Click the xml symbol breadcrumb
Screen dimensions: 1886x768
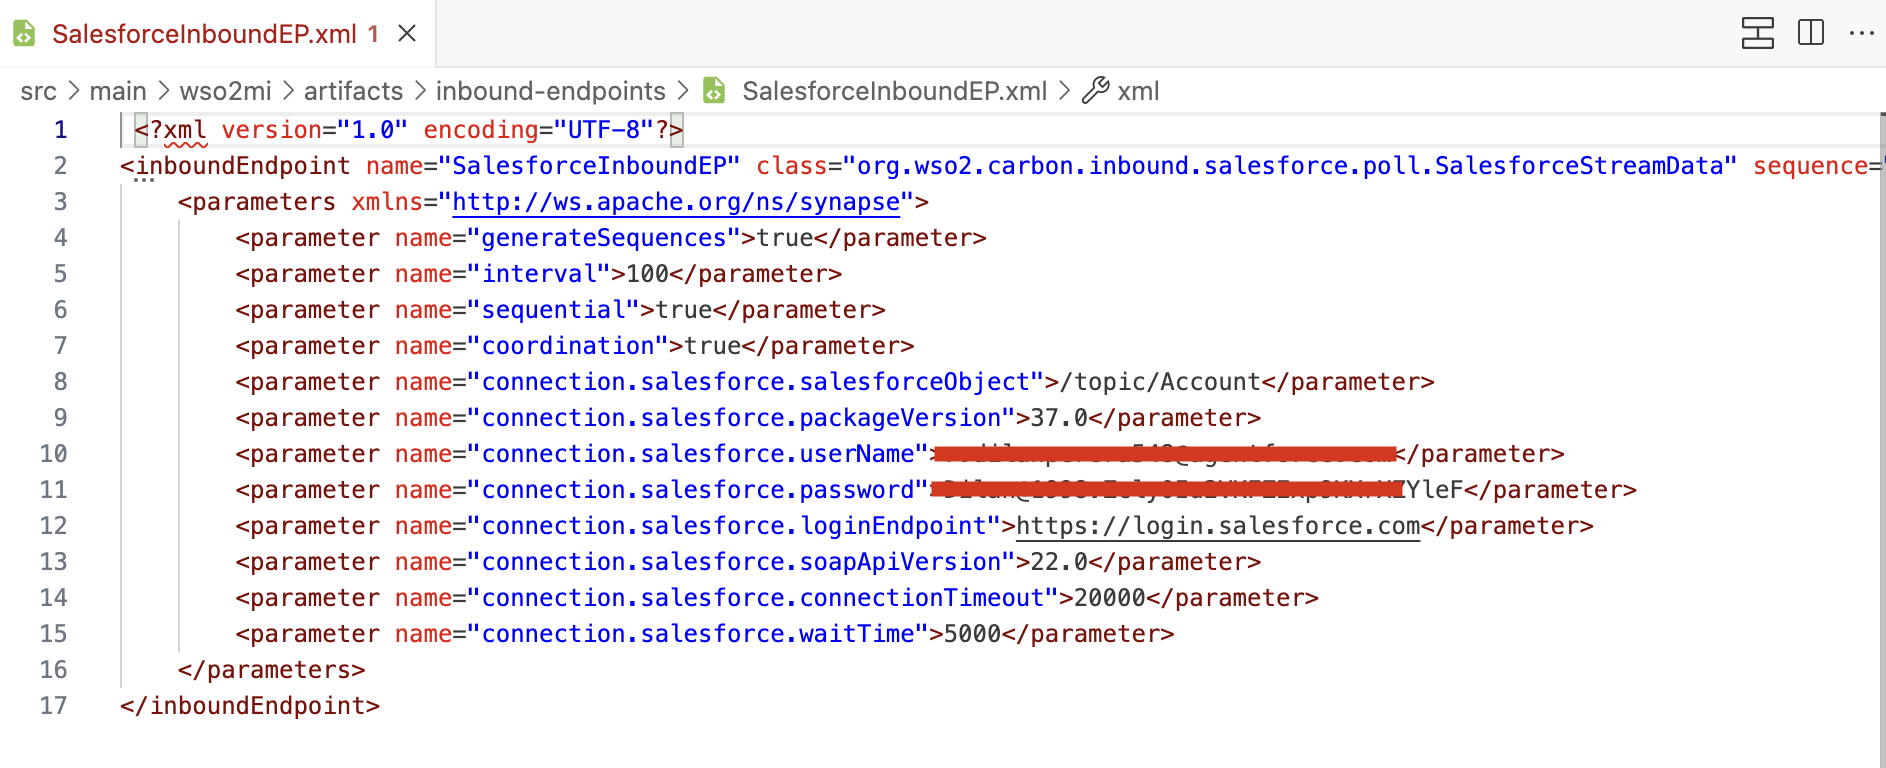coord(1138,91)
